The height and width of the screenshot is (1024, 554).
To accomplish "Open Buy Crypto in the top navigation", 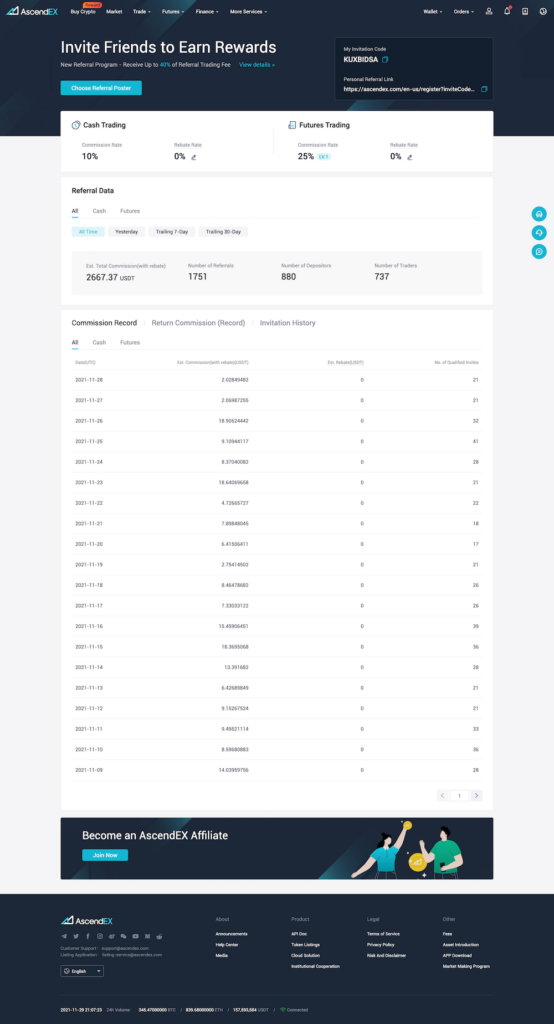I will 83,12.
